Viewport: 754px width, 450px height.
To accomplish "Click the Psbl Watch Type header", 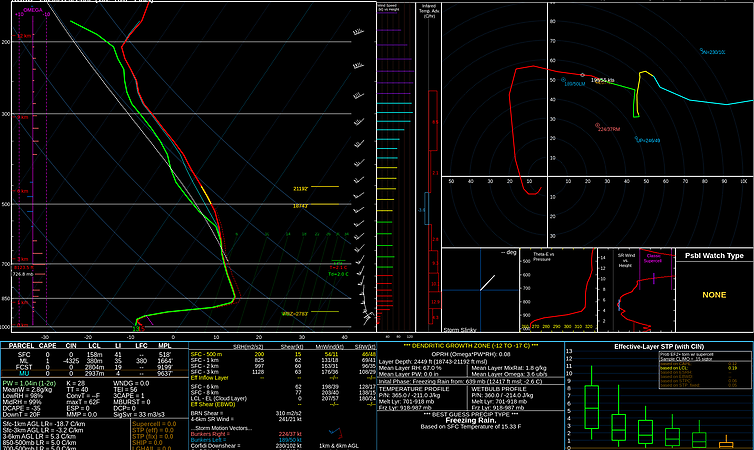I will [714, 256].
